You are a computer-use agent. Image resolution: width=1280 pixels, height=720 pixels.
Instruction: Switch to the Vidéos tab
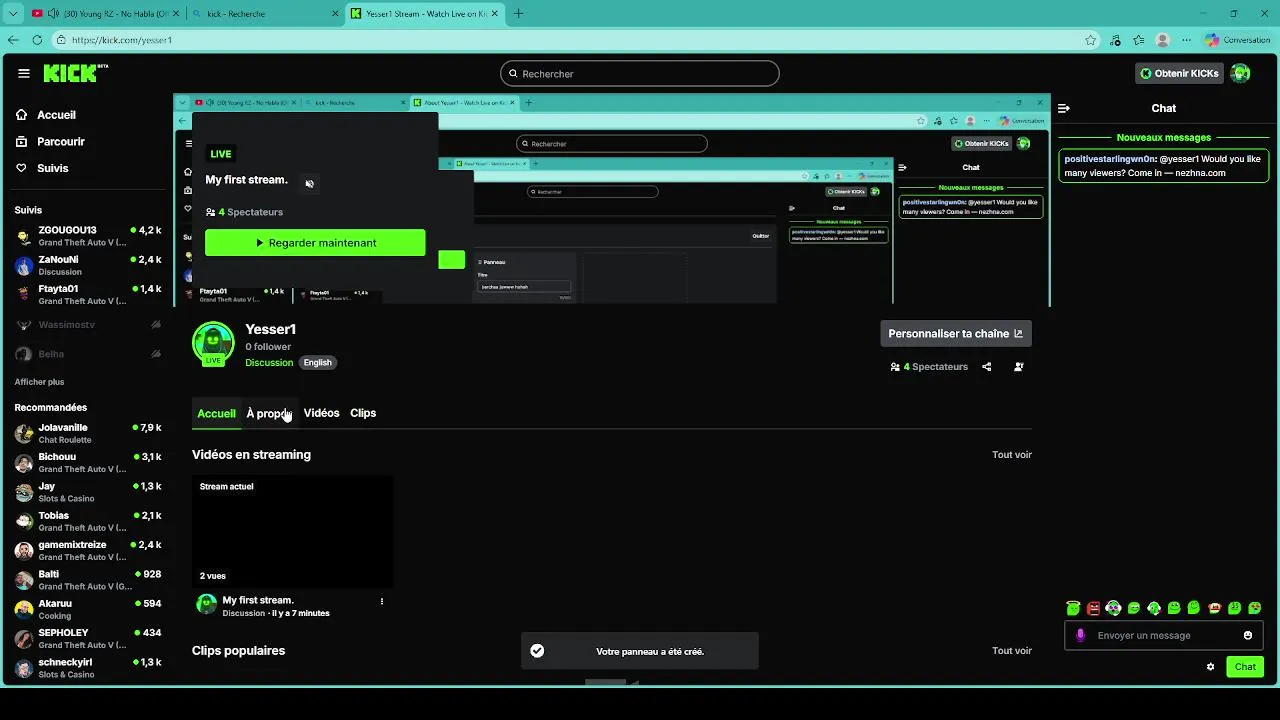[x=321, y=413]
